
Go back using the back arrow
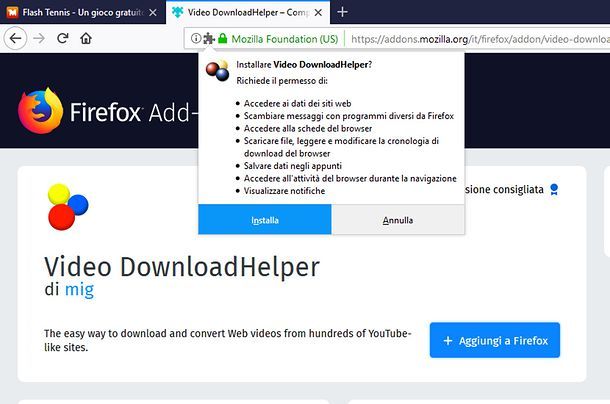(15, 39)
